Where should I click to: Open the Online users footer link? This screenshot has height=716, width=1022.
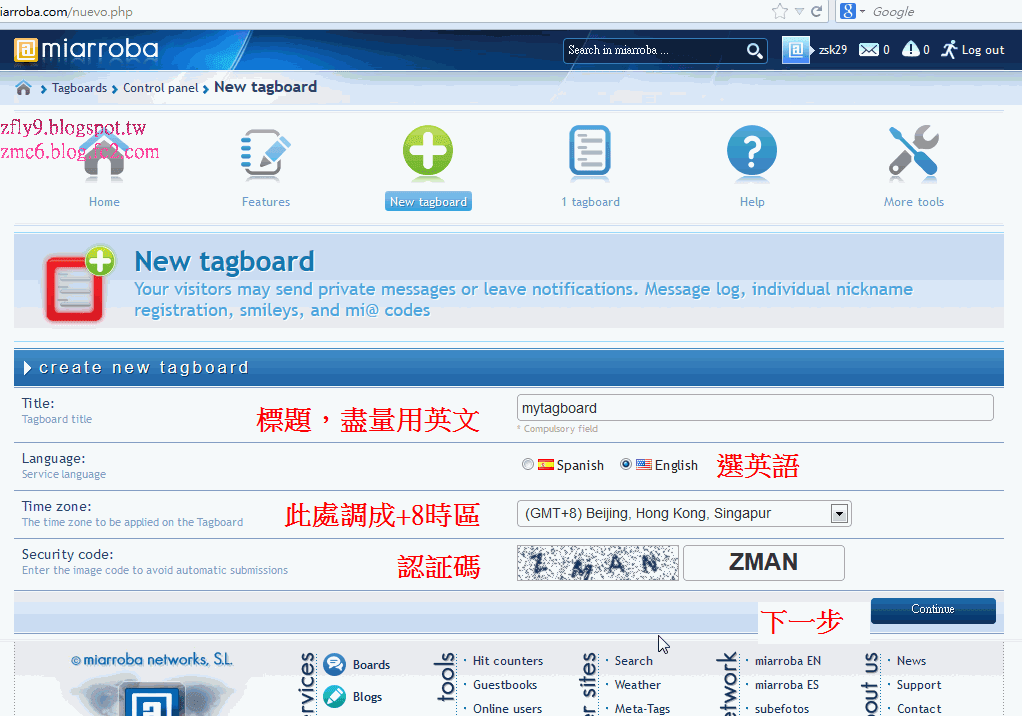507,709
